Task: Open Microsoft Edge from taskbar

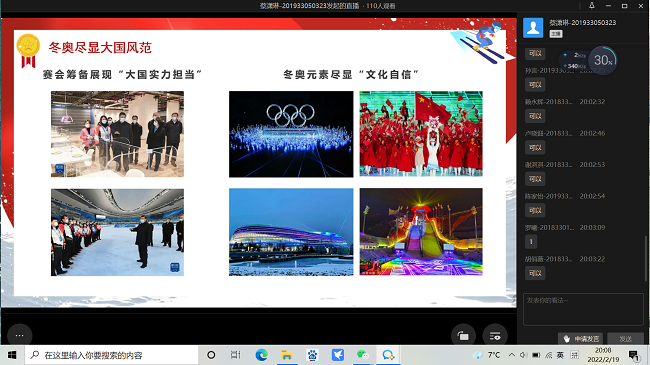Action: coord(261,355)
